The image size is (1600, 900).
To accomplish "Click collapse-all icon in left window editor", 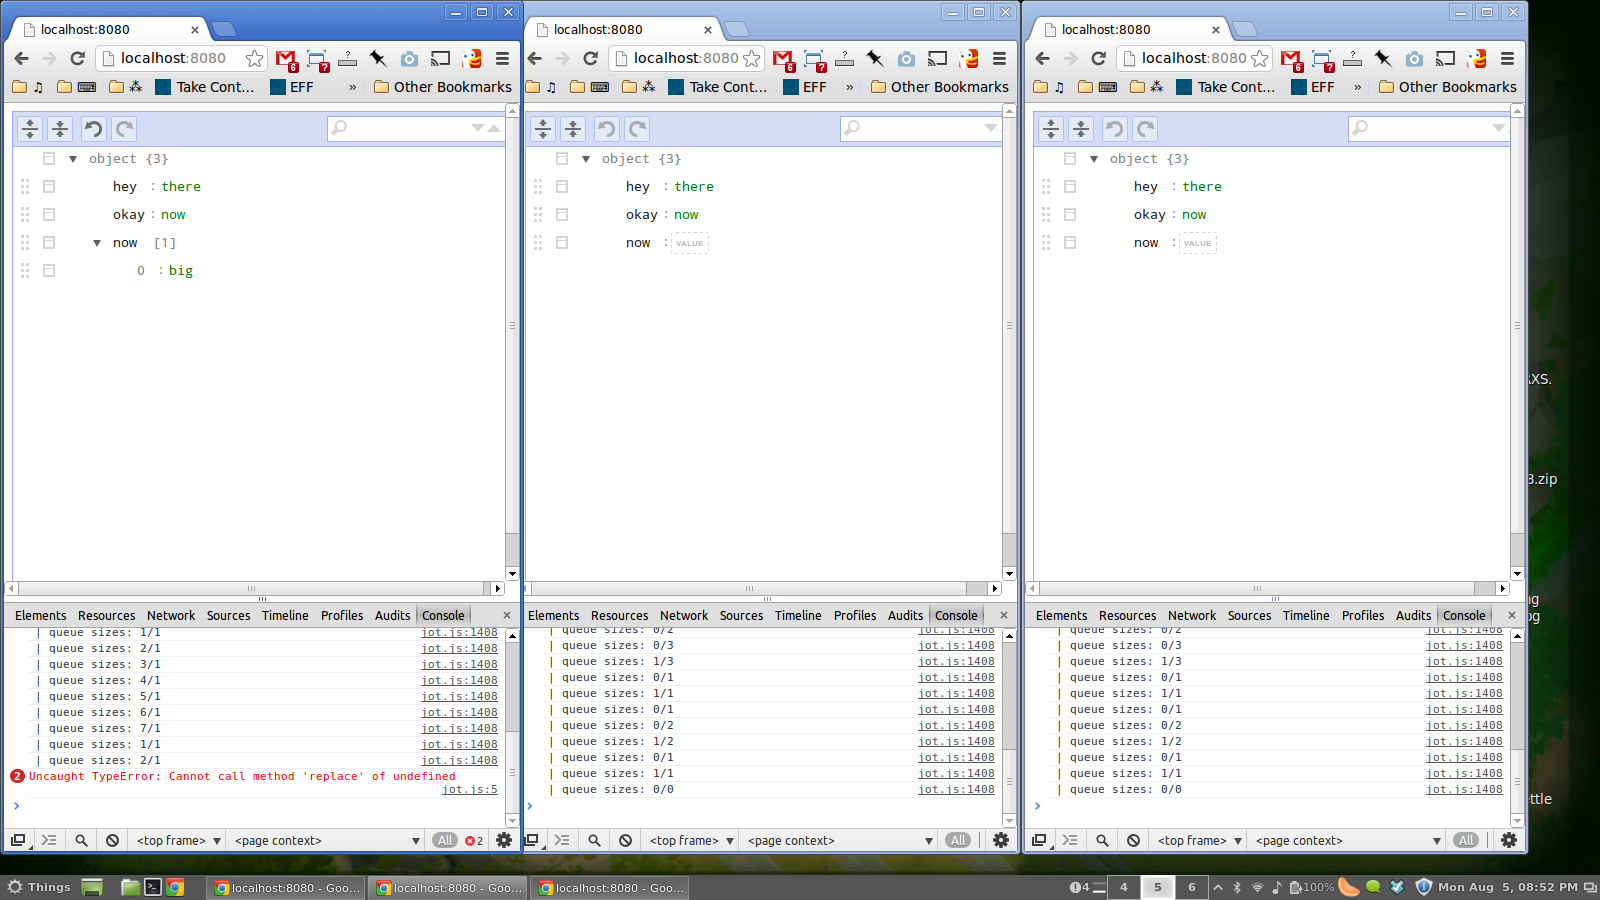I will click(60, 128).
